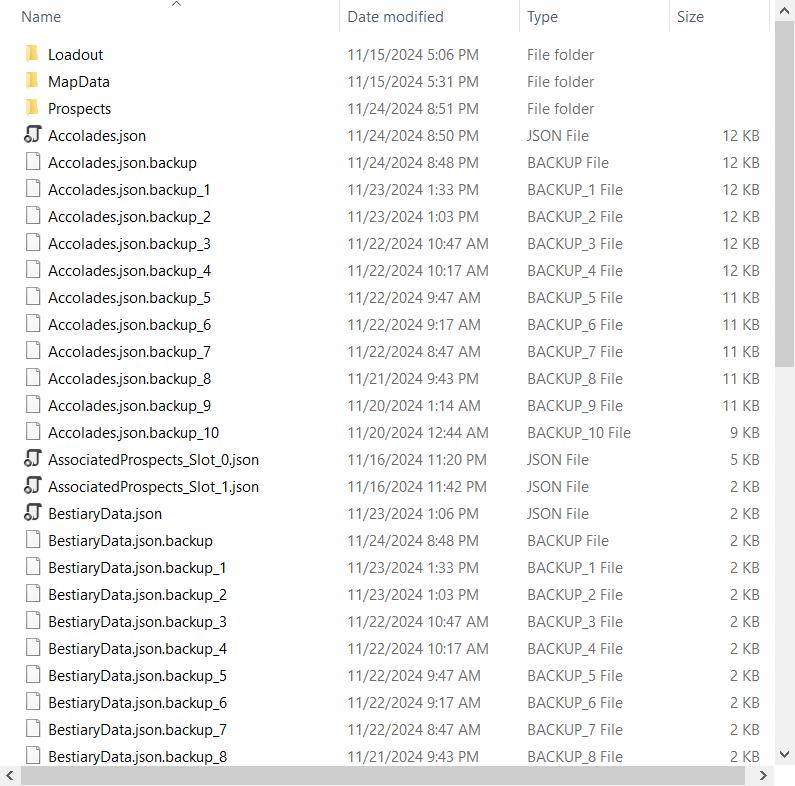
Task: Click the Accolades.json.backup_1 file icon
Action: pyautogui.click(x=33, y=189)
